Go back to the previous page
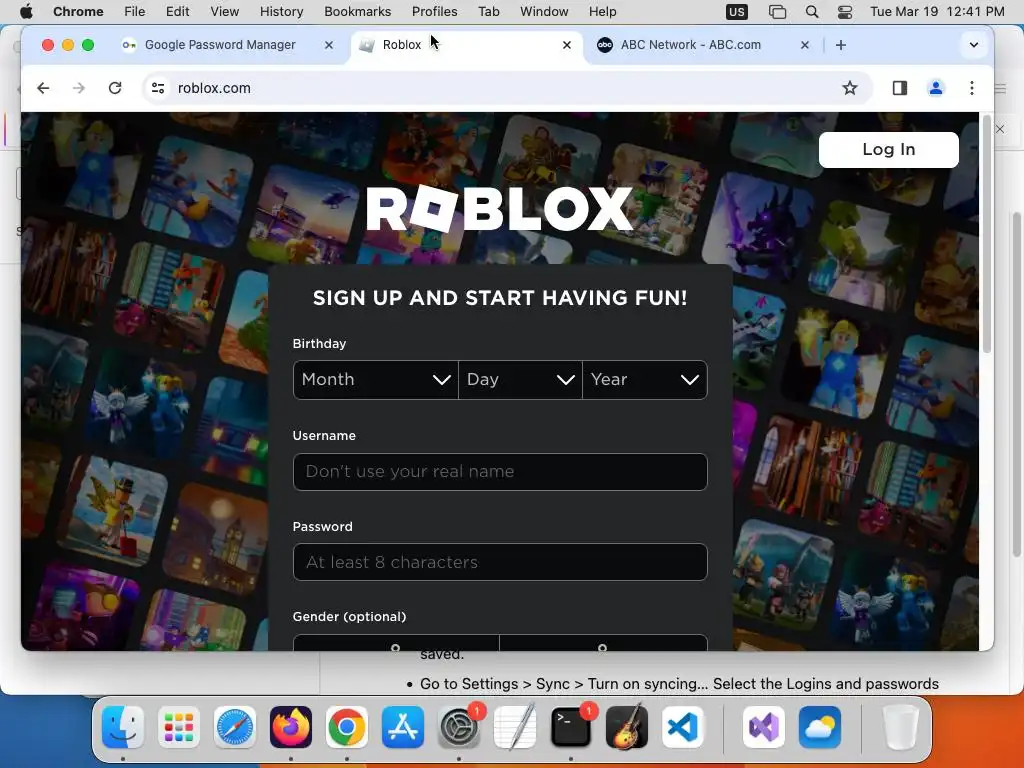Screen dimensions: 1024x768 43,88
